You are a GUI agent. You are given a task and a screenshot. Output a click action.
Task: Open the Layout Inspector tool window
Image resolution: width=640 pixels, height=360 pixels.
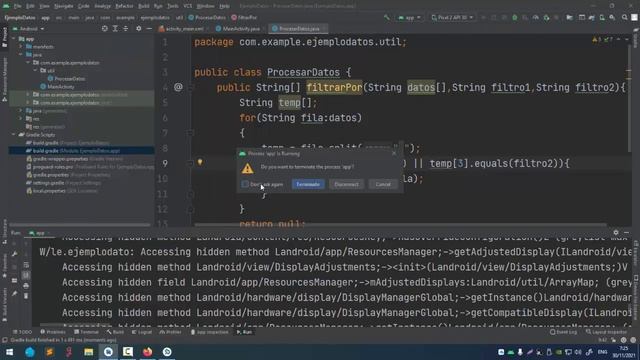(x=606, y=332)
